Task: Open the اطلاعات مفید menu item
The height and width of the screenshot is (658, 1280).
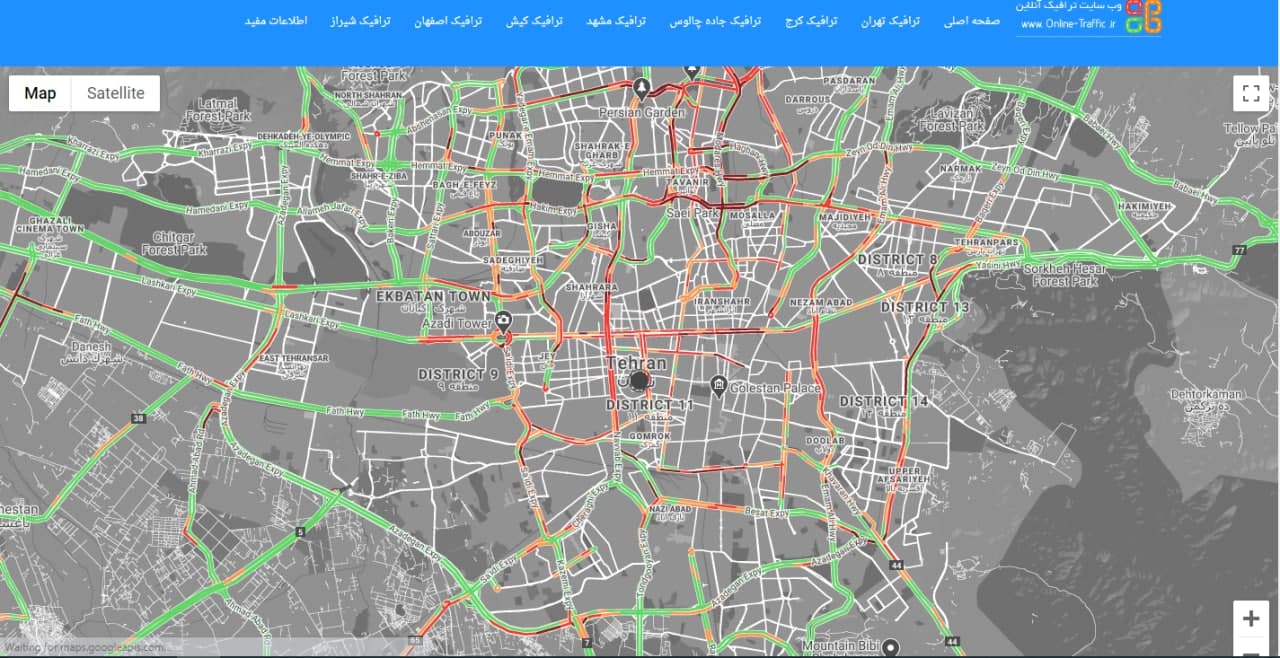Action: (276, 21)
